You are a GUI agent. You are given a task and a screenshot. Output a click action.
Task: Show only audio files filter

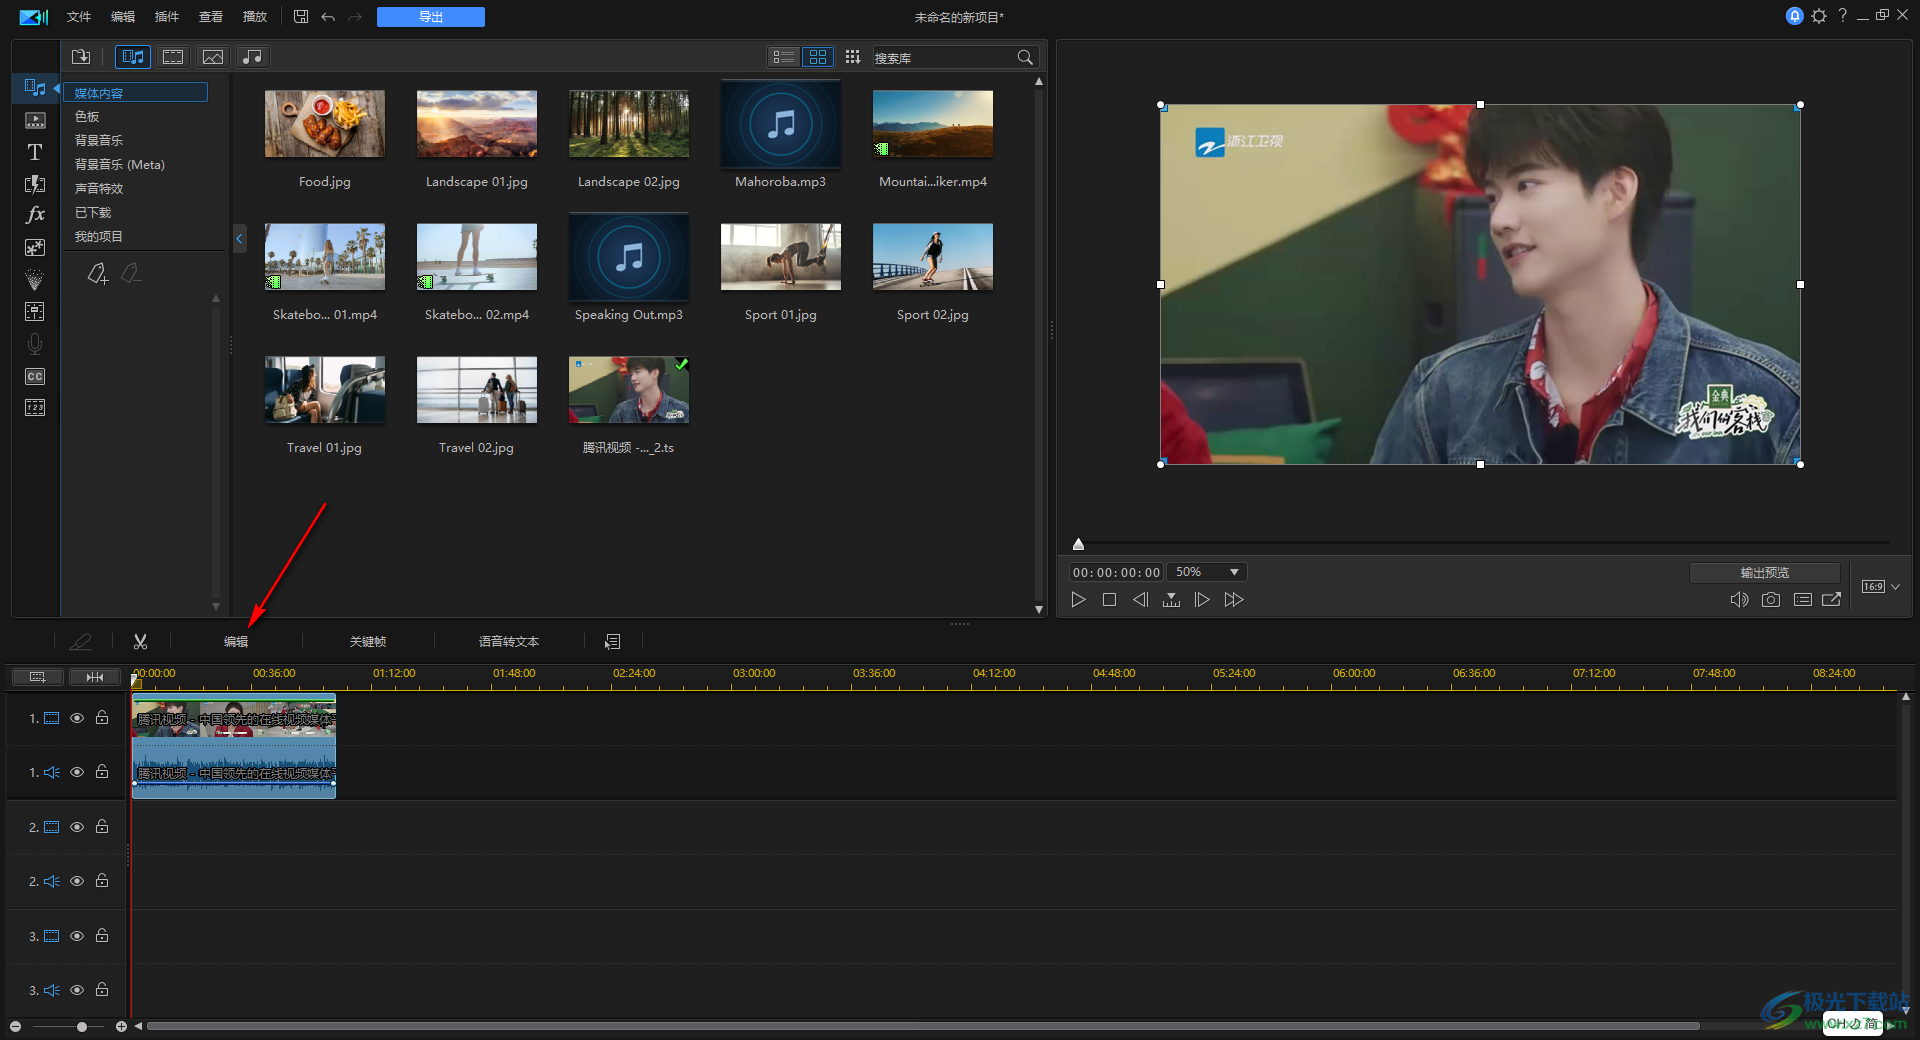pos(253,57)
